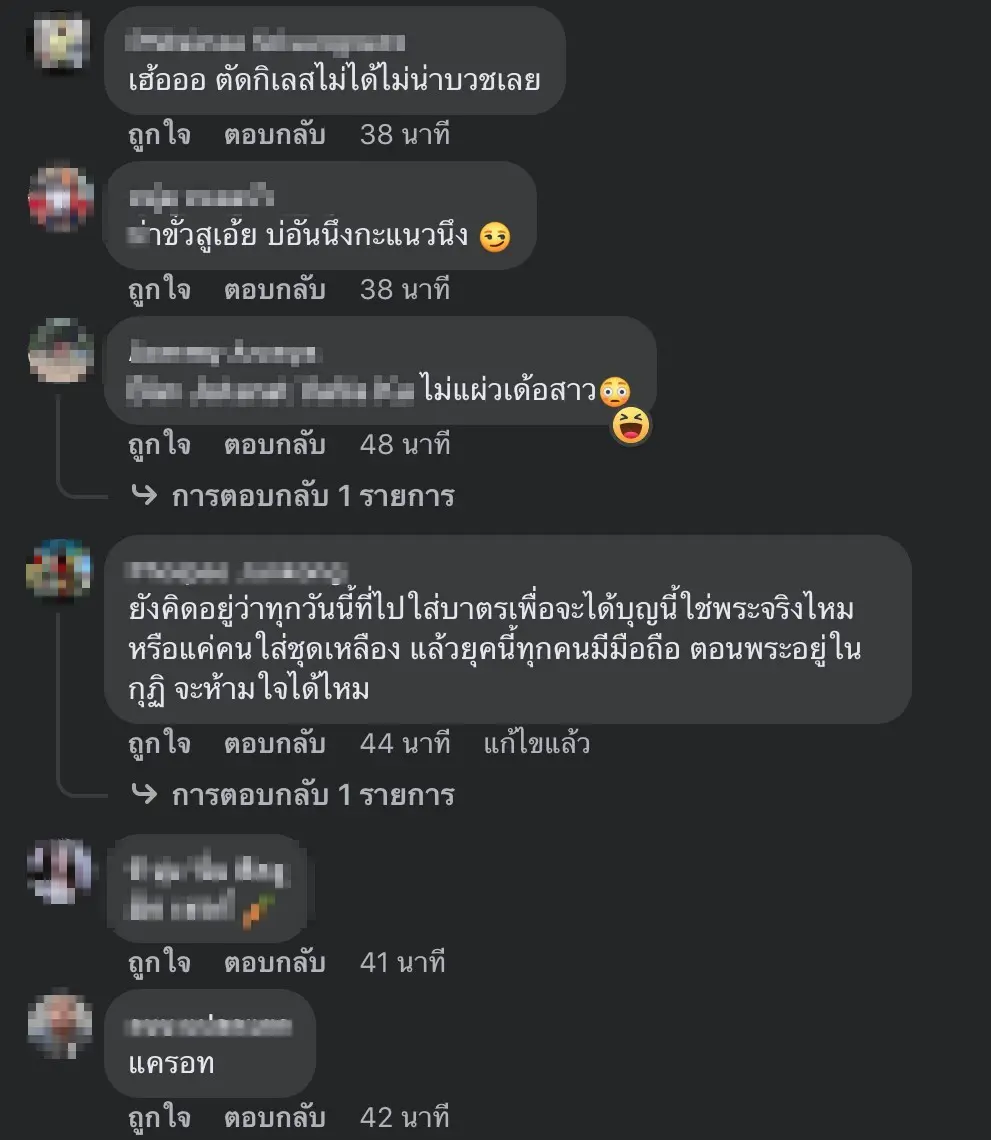This screenshot has height=1140, width=991.
Task: Expand 1 reply under the 48-minute comment
Action: click(313, 496)
